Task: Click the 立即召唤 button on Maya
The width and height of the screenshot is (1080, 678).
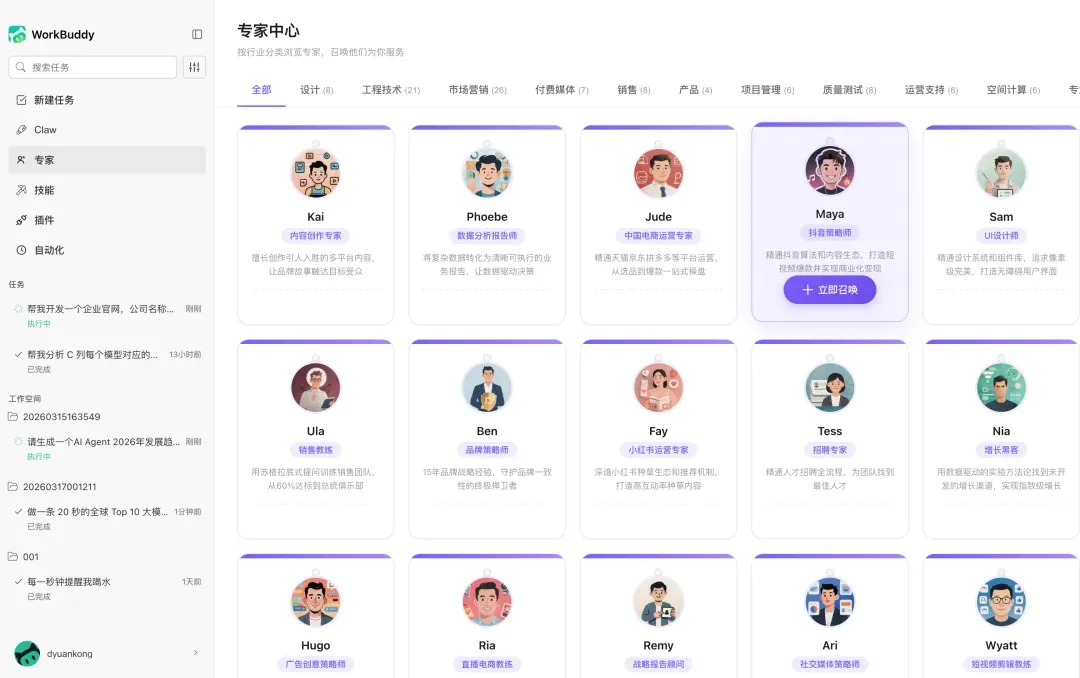Action: [x=829, y=290]
